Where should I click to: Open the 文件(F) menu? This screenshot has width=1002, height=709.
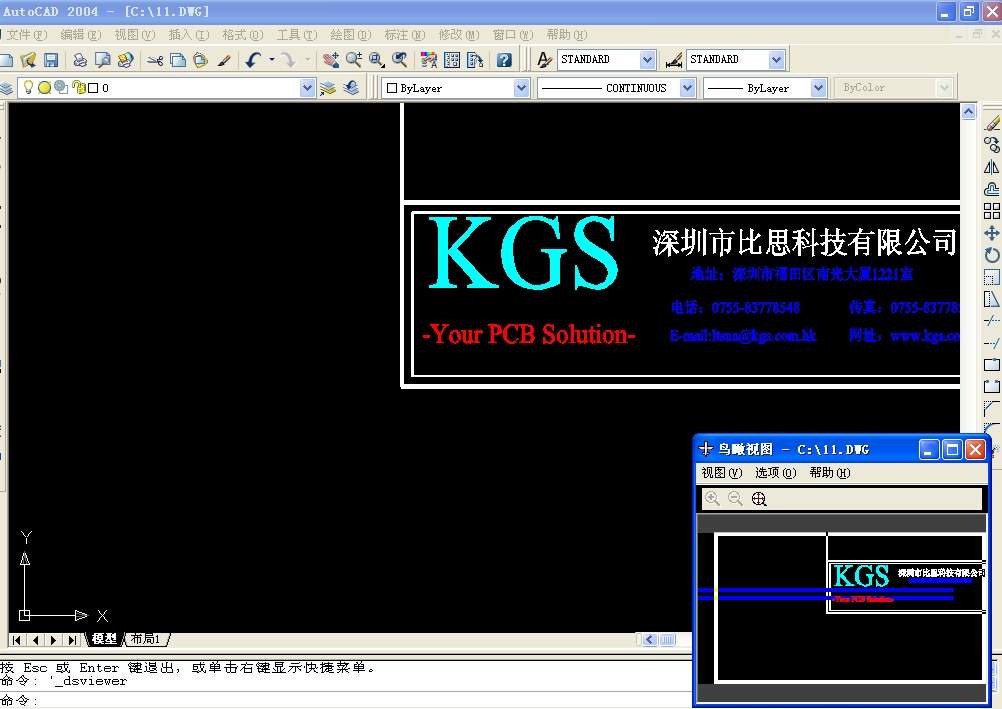(x=27, y=35)
